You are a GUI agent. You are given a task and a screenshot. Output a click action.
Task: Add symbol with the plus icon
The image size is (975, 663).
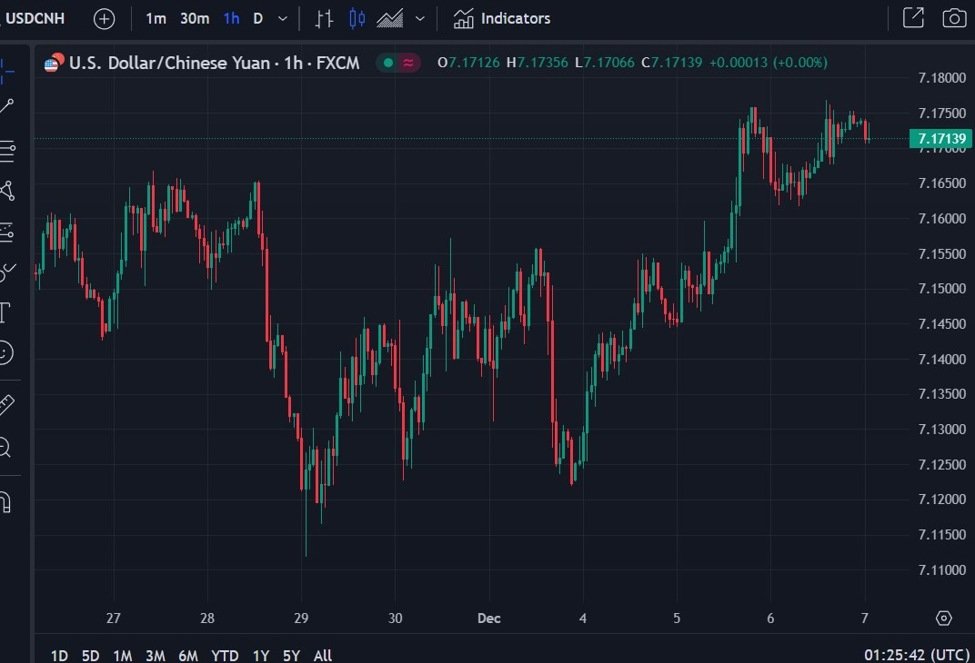104,18
